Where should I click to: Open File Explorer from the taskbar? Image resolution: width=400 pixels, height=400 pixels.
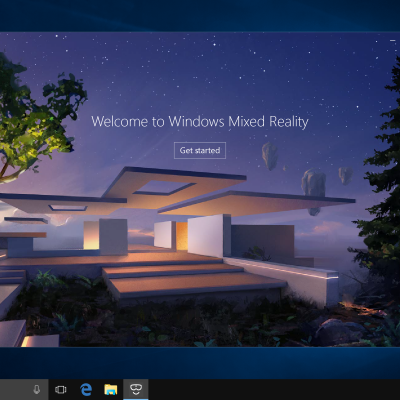111,389
